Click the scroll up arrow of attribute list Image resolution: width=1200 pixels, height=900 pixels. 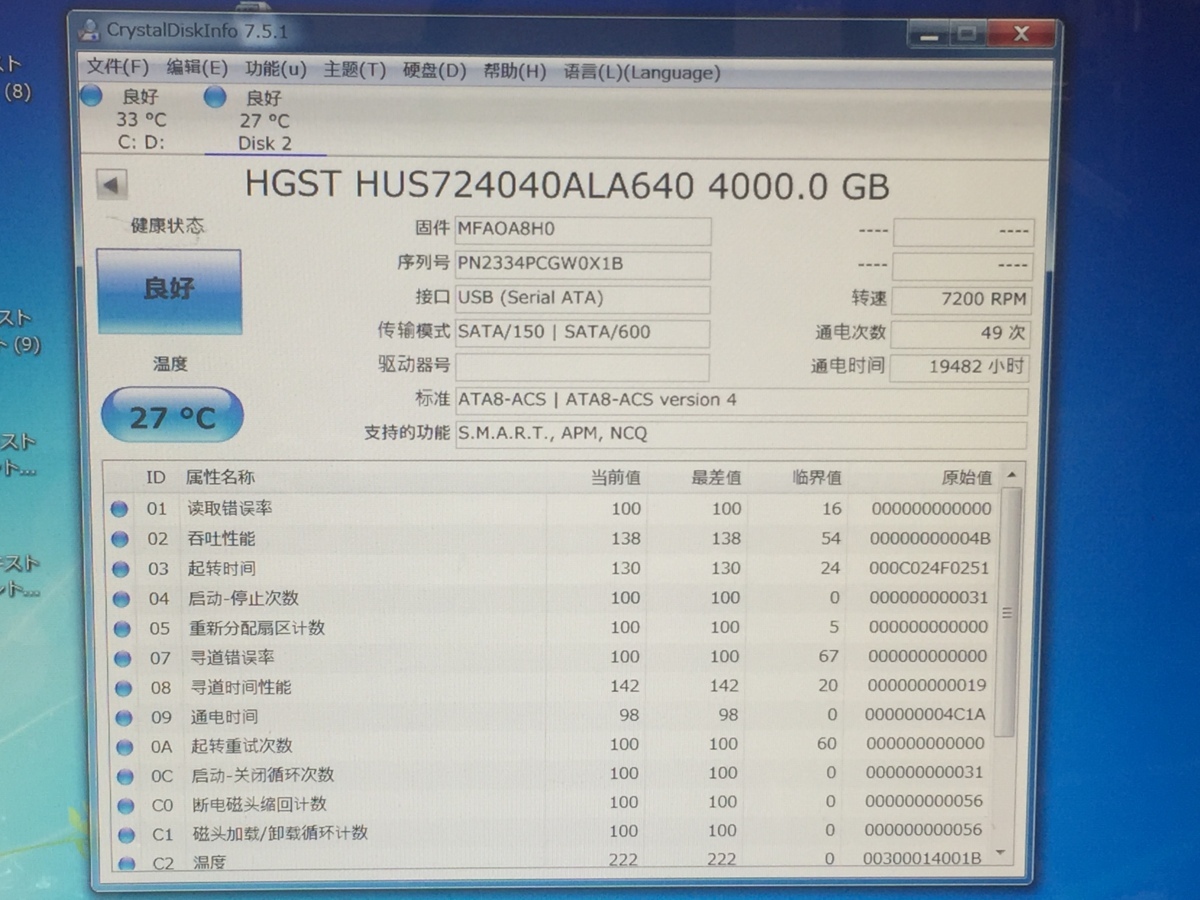click(x=1012, y=475)
